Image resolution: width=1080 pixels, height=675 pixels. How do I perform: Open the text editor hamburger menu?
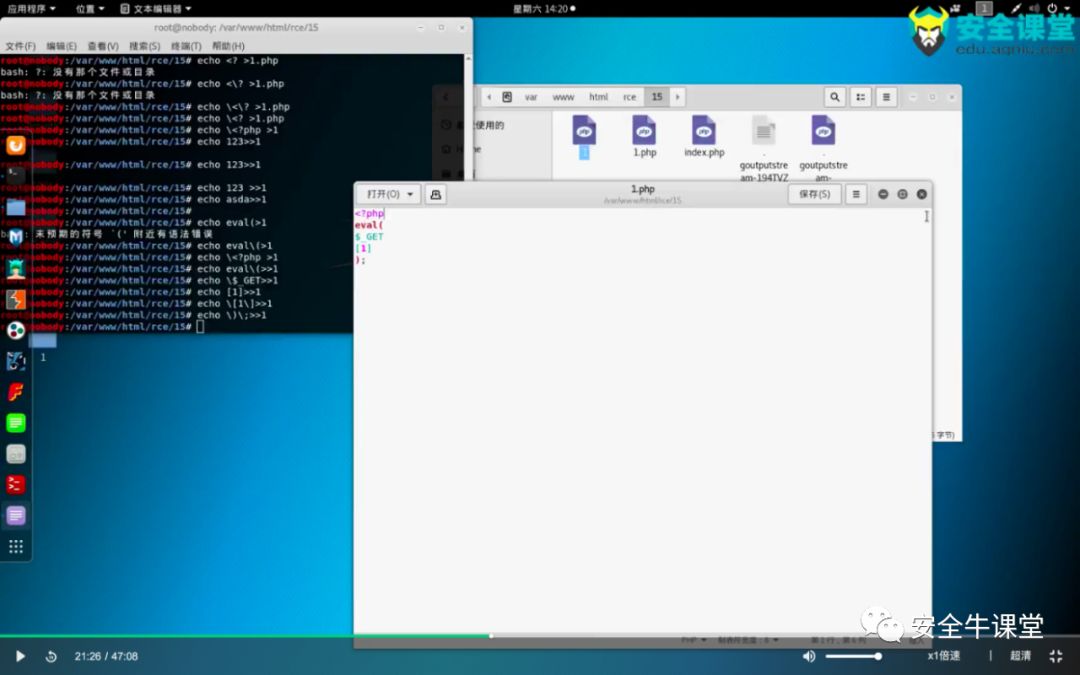coord(856,194)
